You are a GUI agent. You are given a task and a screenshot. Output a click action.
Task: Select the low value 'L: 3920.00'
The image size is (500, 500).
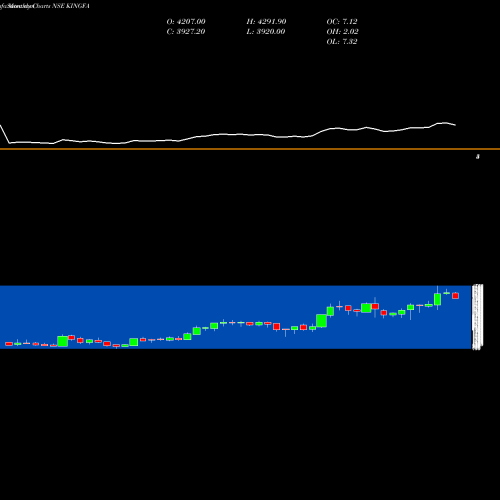(x=266, y=32)
